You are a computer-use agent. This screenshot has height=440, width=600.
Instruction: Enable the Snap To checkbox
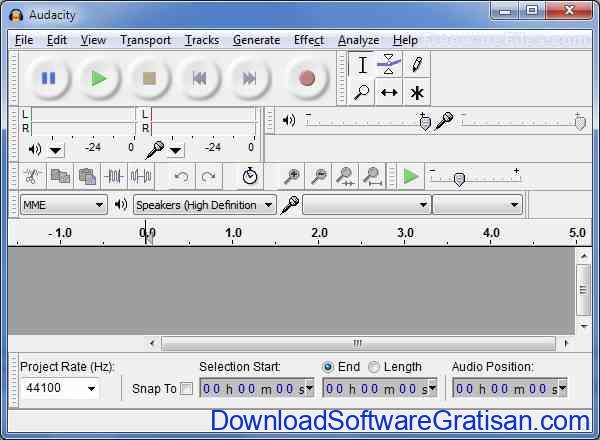(x=186, y=389)
